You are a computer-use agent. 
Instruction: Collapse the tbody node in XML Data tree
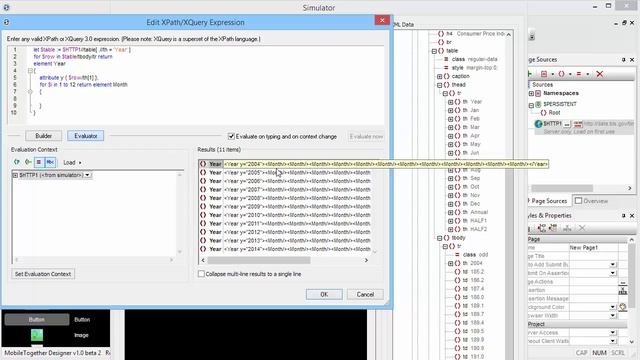(x=440, y=238)
